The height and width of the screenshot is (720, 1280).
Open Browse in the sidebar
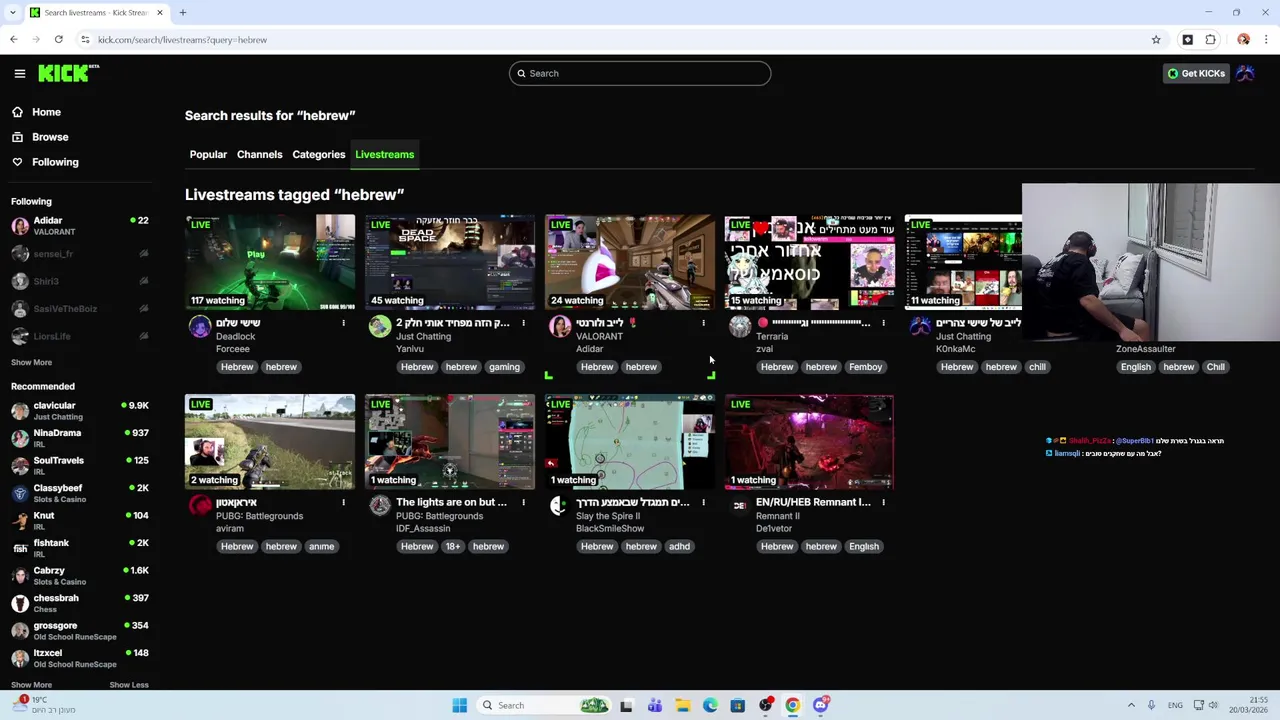(x=50, y=137)
